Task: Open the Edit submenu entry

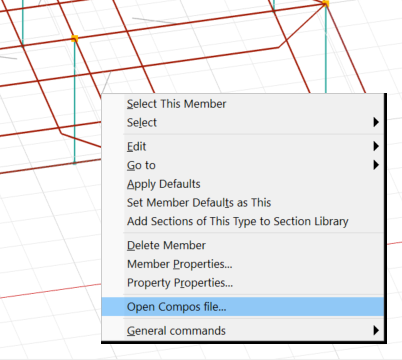Action: point(243,146)
